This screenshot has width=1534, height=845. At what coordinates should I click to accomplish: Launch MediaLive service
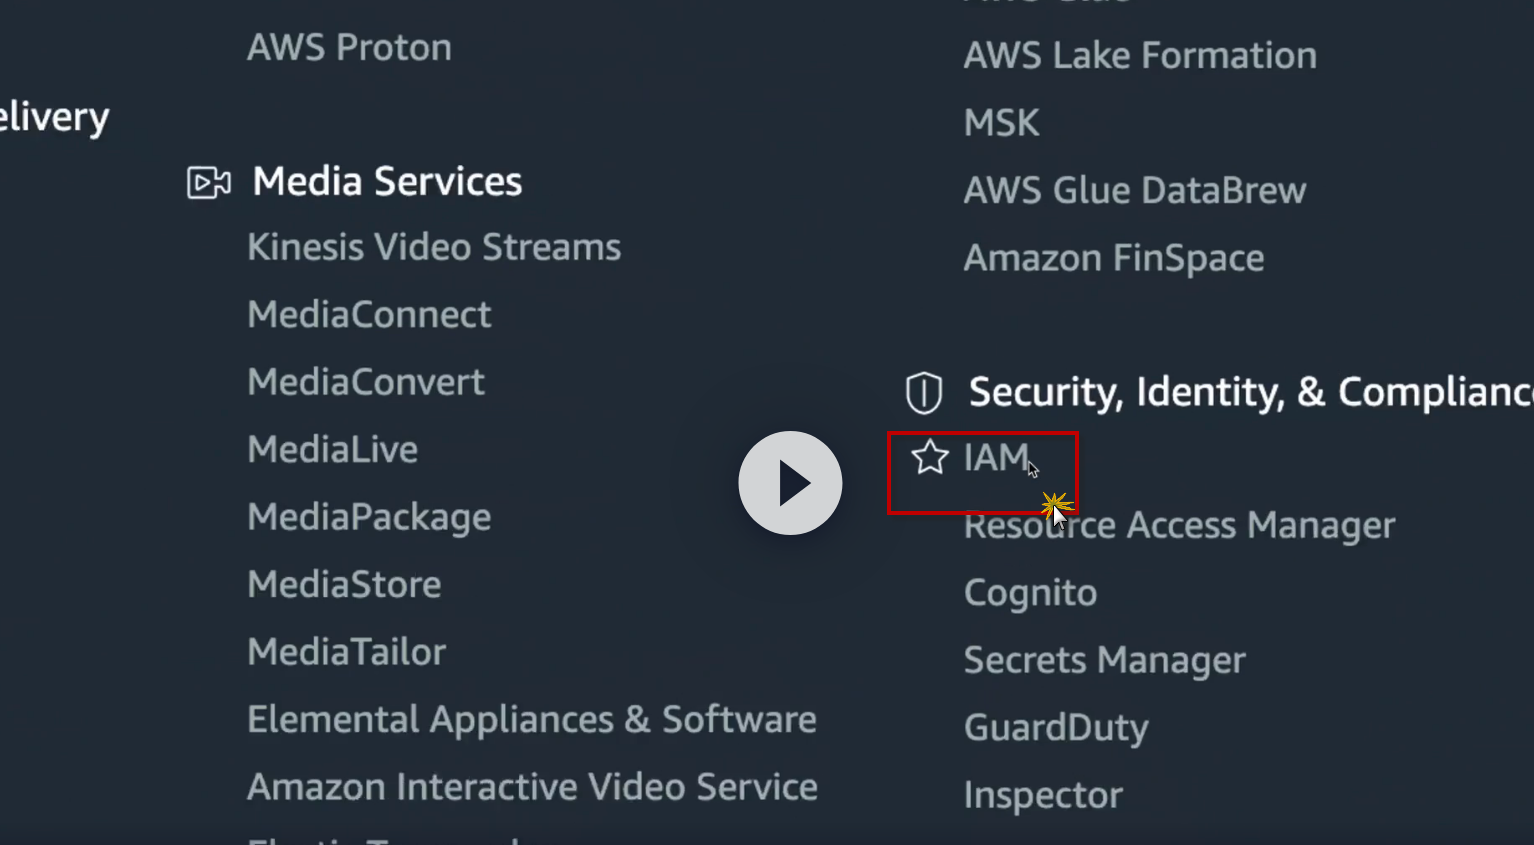(332, 450)
